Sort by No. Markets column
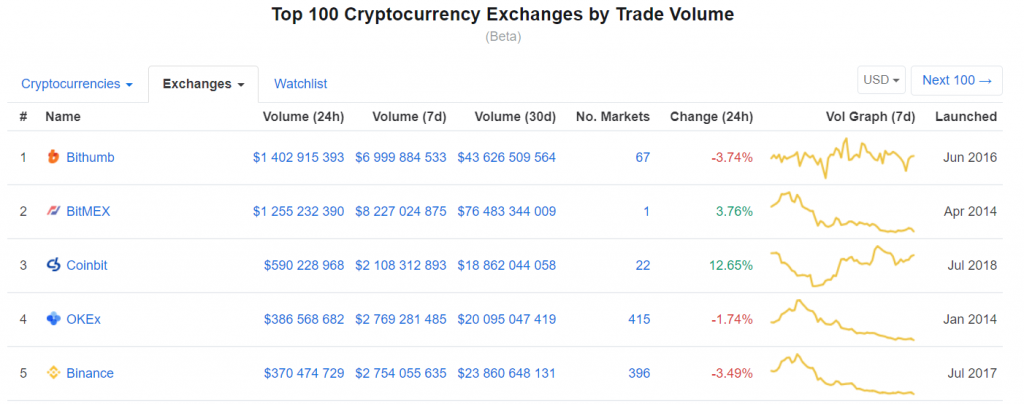This screenshot has width=1024, height=404. (612, 117)
